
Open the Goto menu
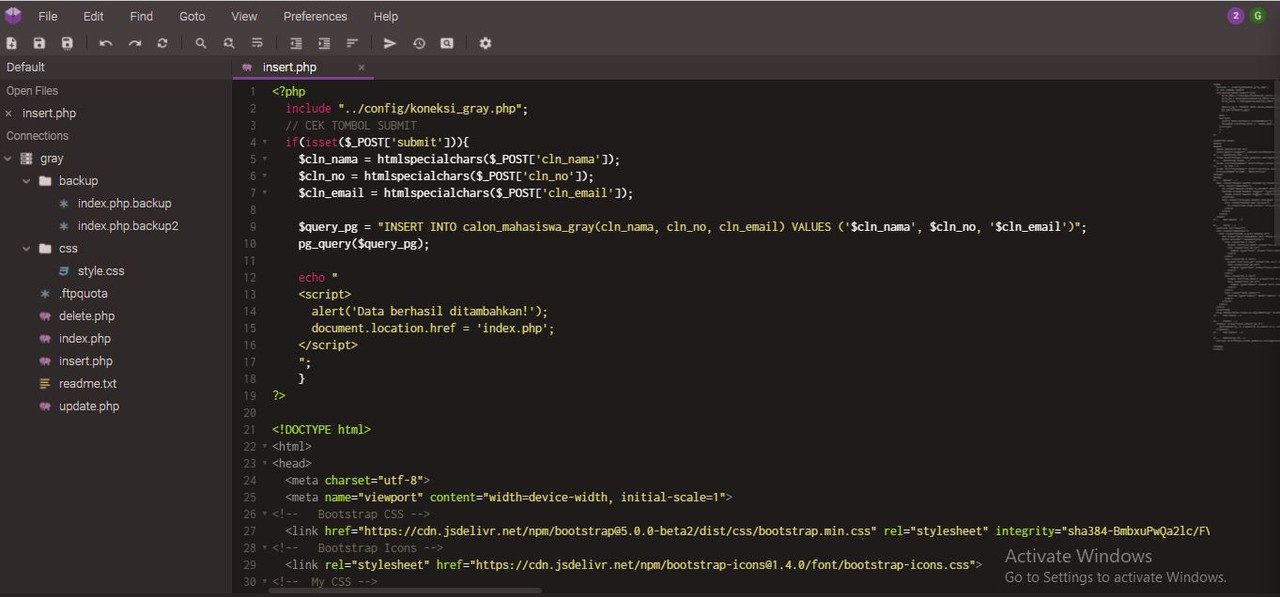[192, 16]
